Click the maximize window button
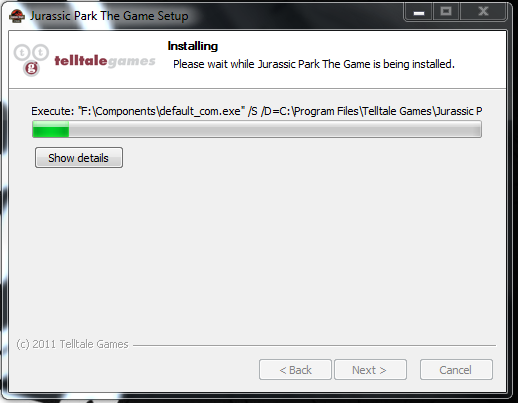The height and width of the screenshot is (403, 518). 446,13
